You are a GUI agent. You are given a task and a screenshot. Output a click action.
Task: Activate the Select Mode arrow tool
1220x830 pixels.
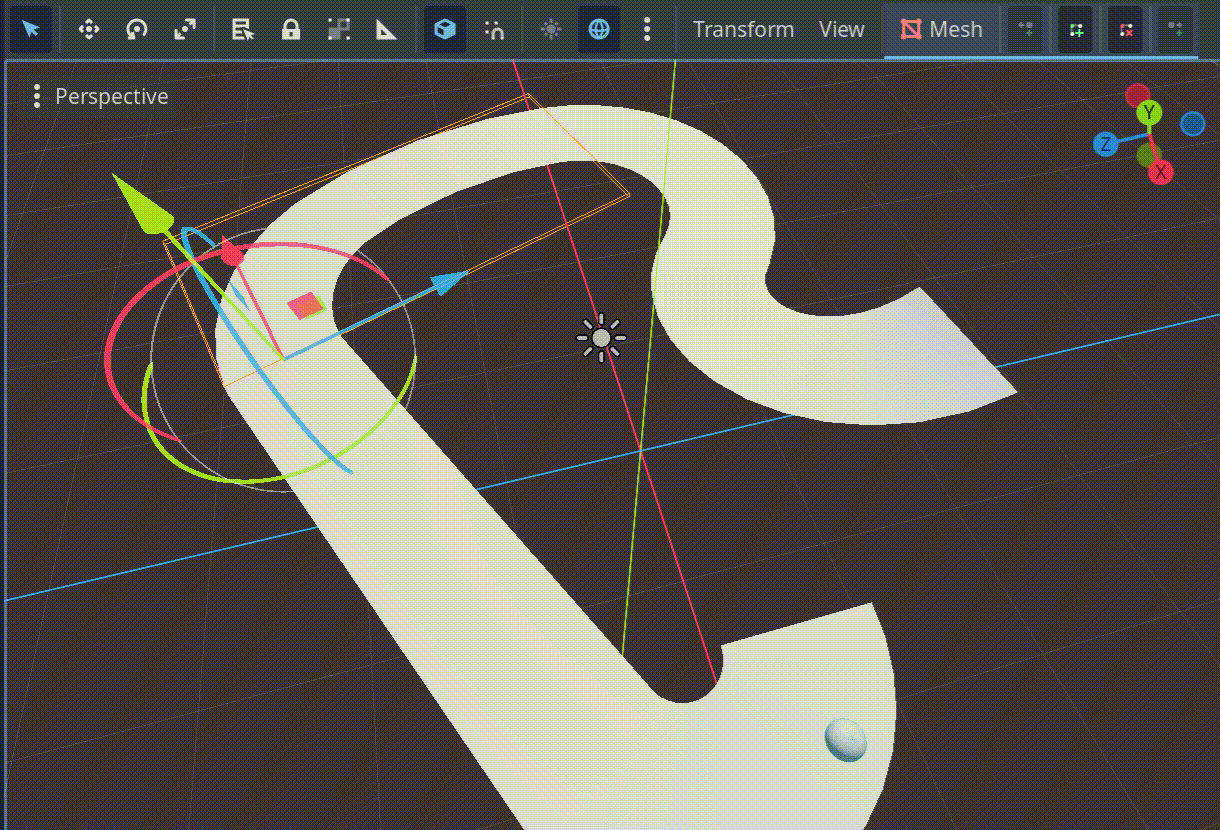31,29
